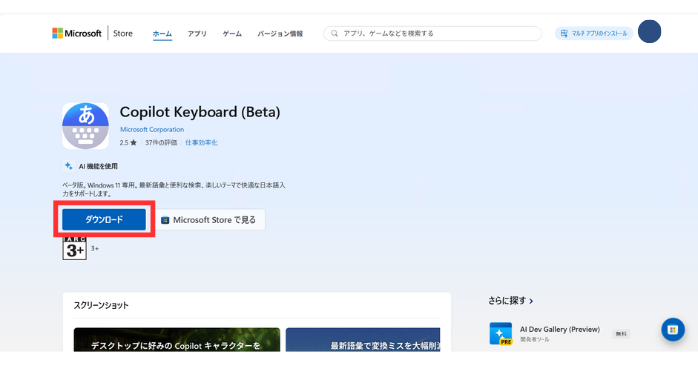Click the マルチアプリのインストール button

[594, 33]
